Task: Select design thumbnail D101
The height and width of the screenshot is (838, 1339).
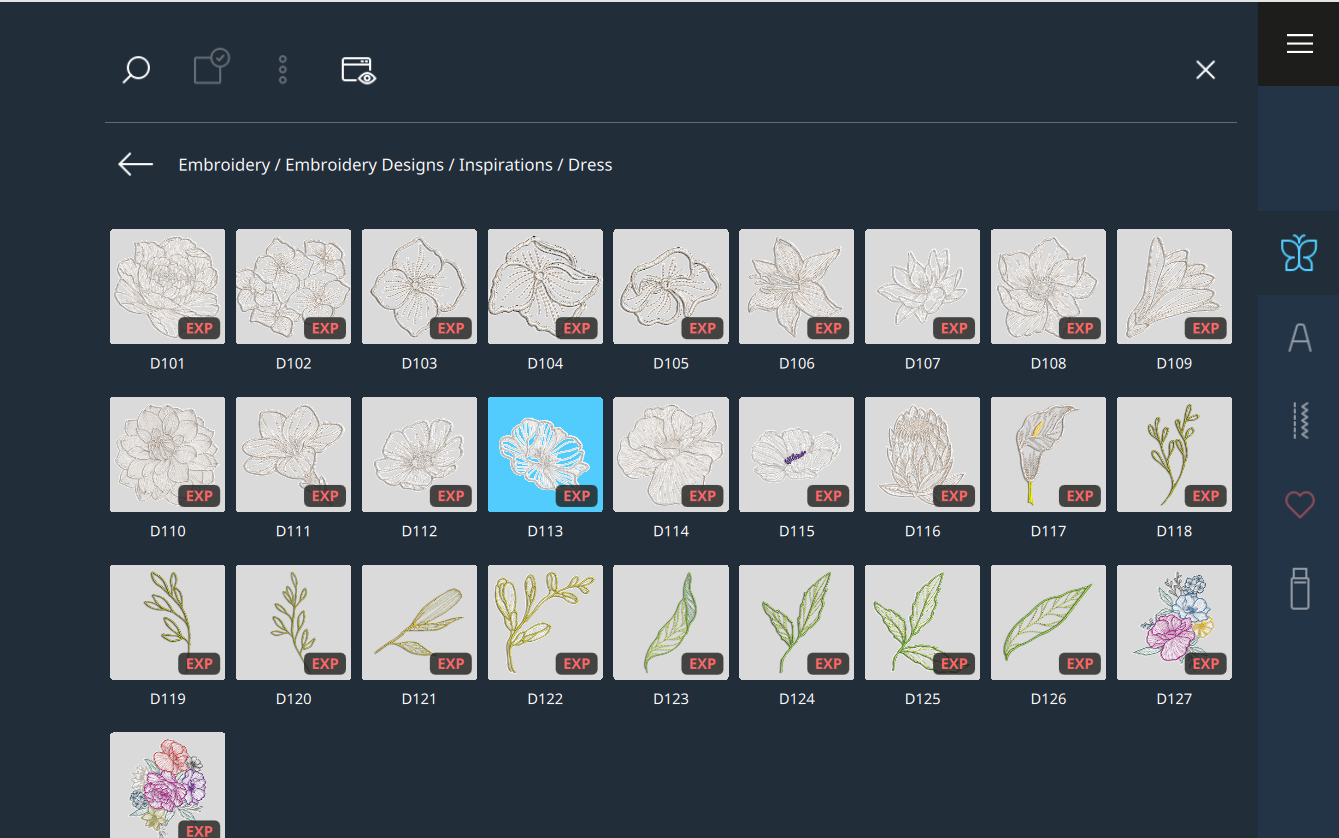Action: click(x=167, y=287)
